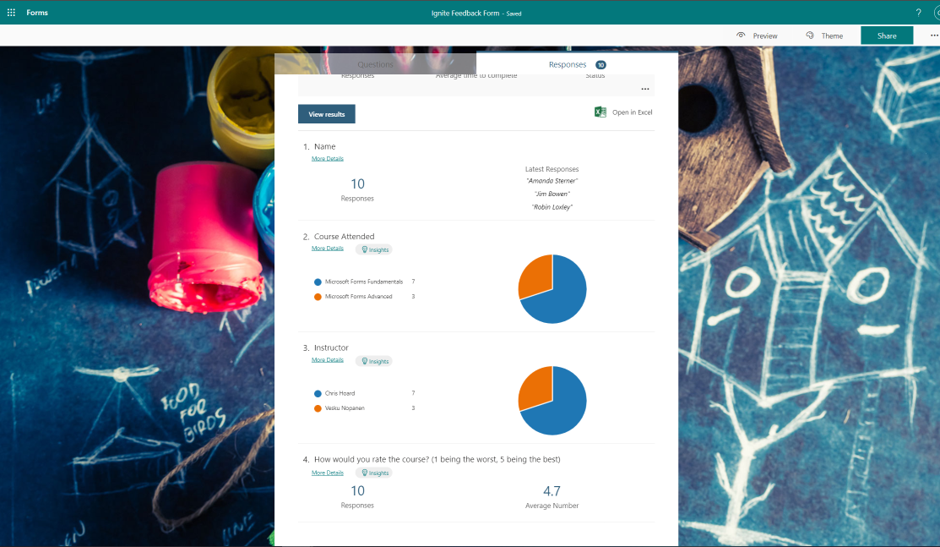The width and height of the screenshot is (940, 547).
Task: Open the summary card ellipsis menu
Action: point(645,89)
